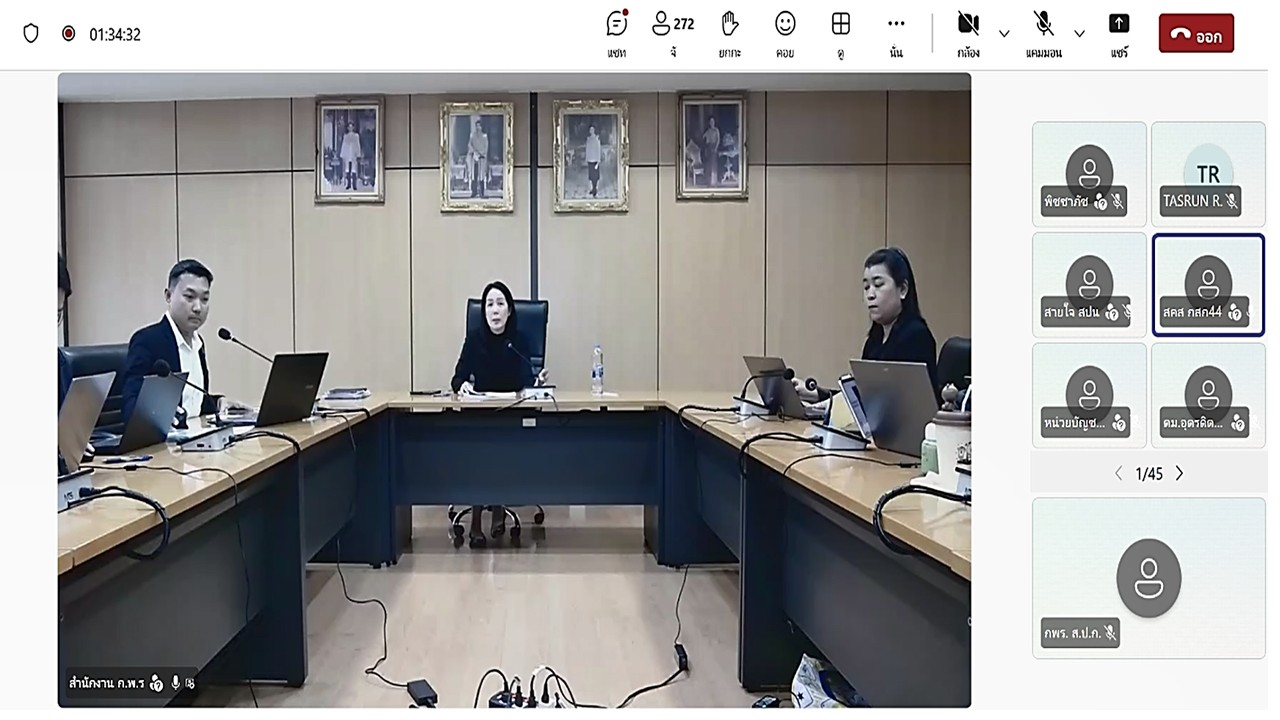Open the More actions ellipsis menu

[x=896, y=33]
